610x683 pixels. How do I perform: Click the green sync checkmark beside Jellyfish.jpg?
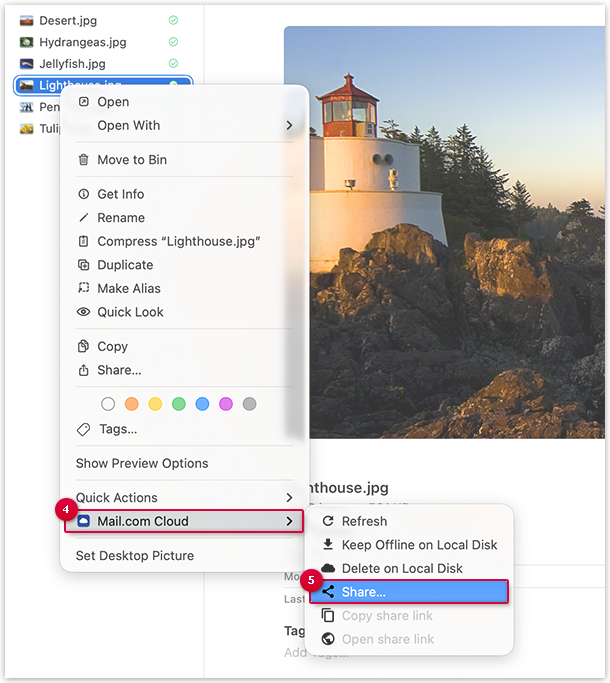point(173,64)
